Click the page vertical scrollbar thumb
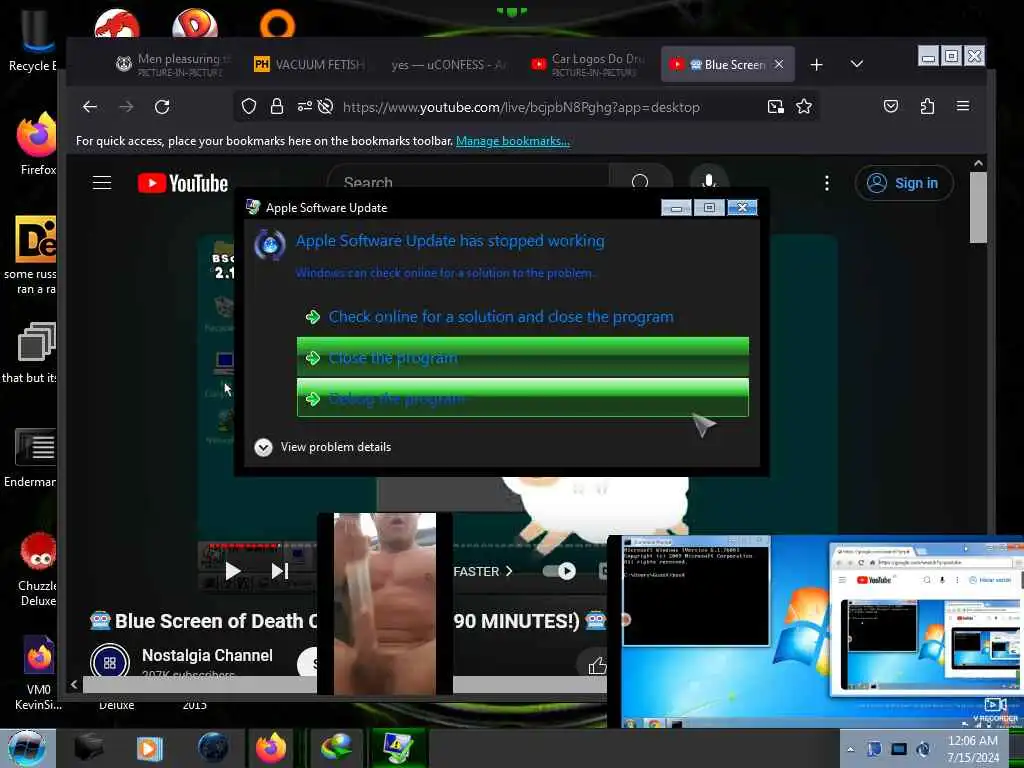This screenshot has height=768, width=1024. pos(978,207)
